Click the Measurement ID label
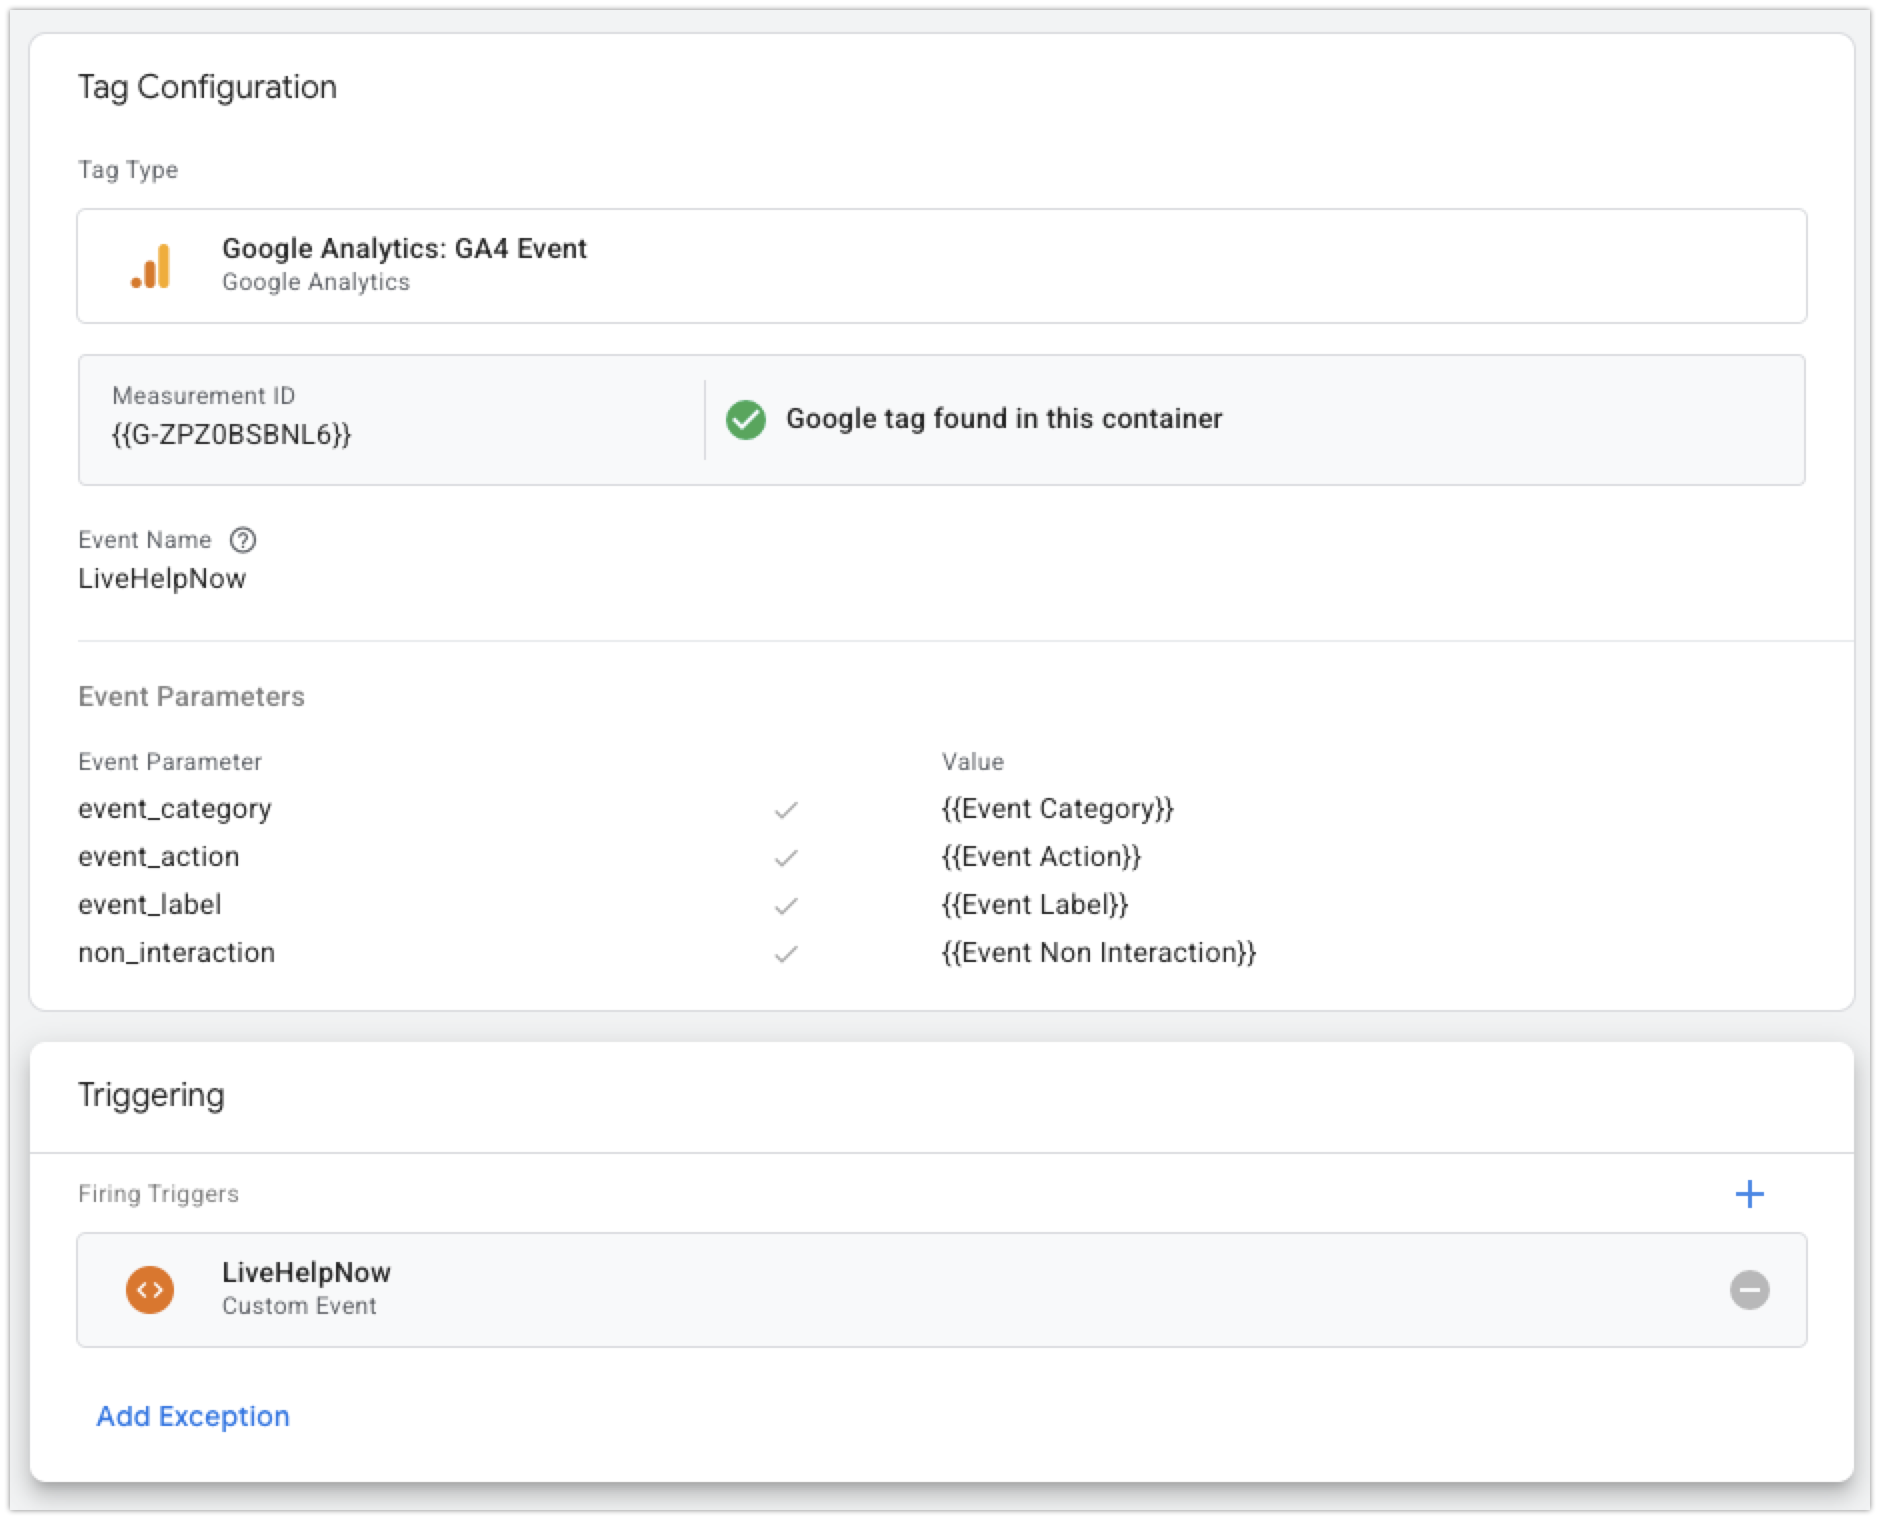Viewport: 1880px width, 1520px height. tap(203, 395)
